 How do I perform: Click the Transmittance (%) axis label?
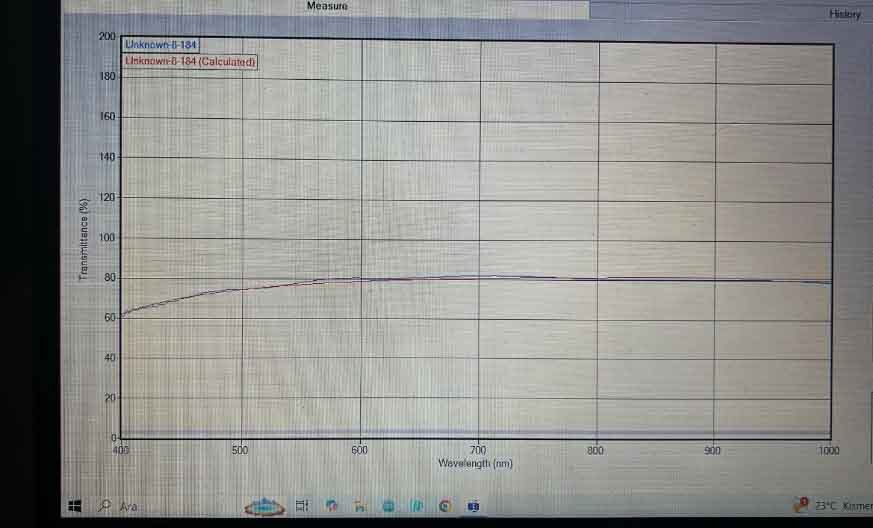click(x=85, y=237)
